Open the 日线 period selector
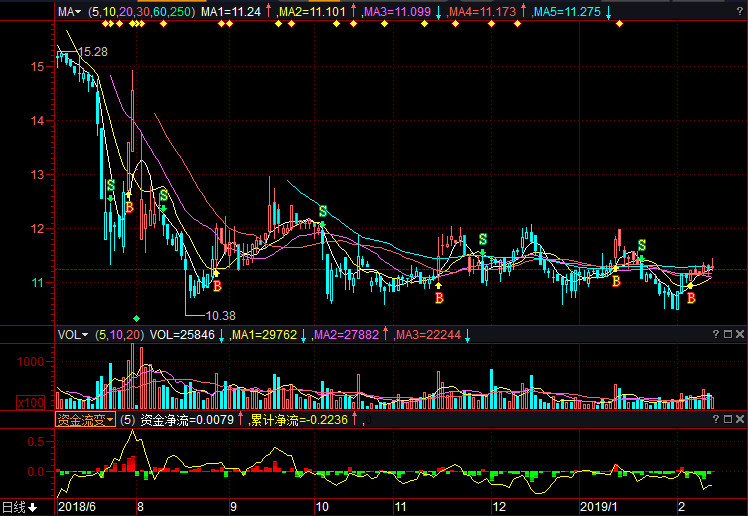The height and width of the screenshot is (516, 748). pos(19,507)
